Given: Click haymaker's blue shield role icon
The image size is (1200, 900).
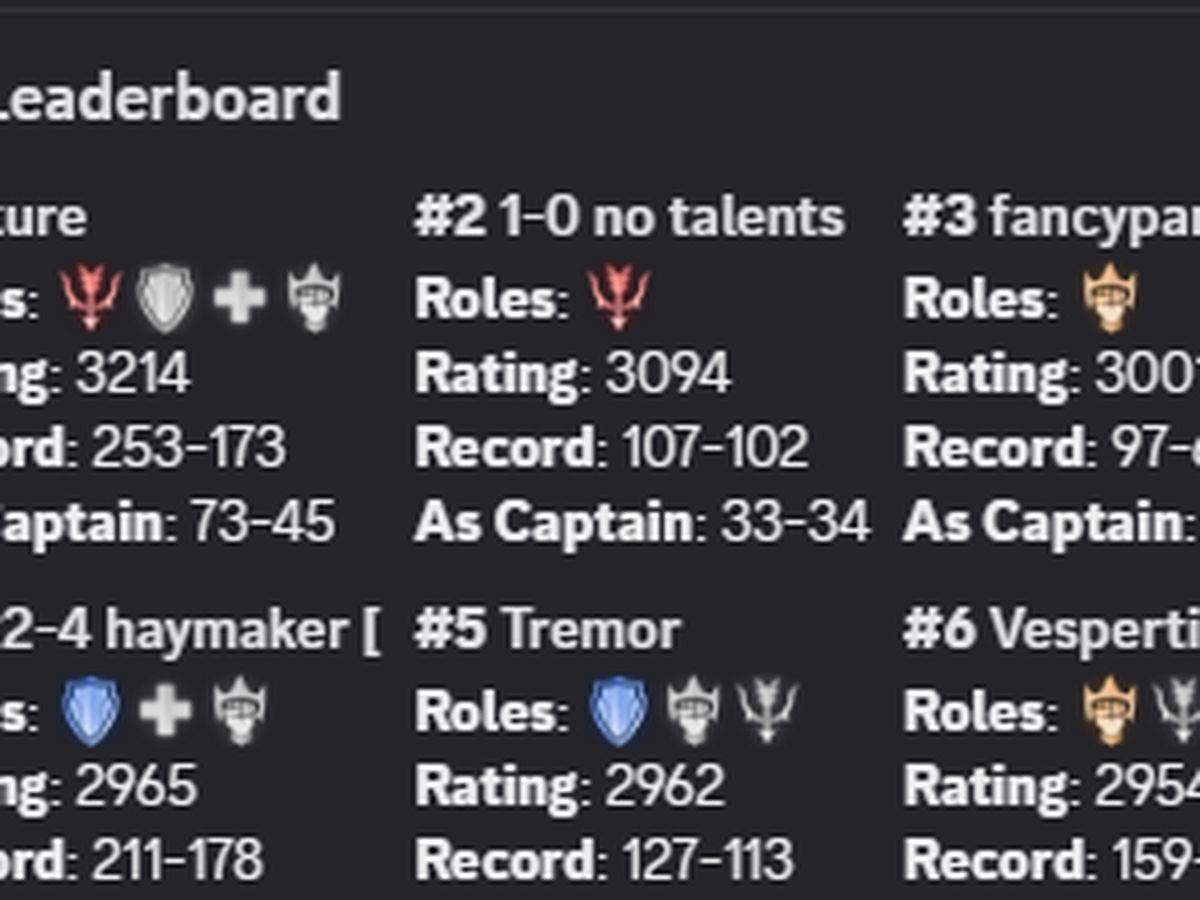Looking at the screenshot, I should click(x=91, y=711).
